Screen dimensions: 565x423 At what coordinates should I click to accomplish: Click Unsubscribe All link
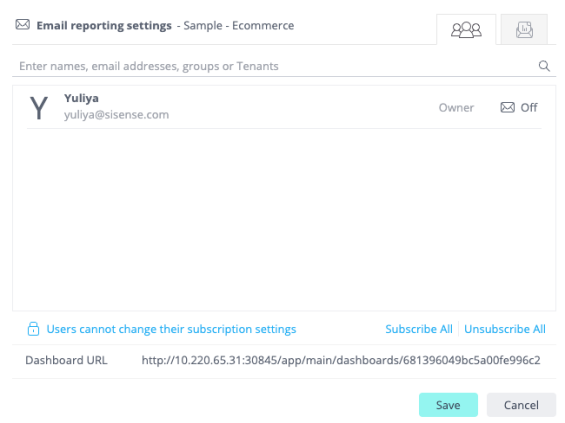[504, 329]
